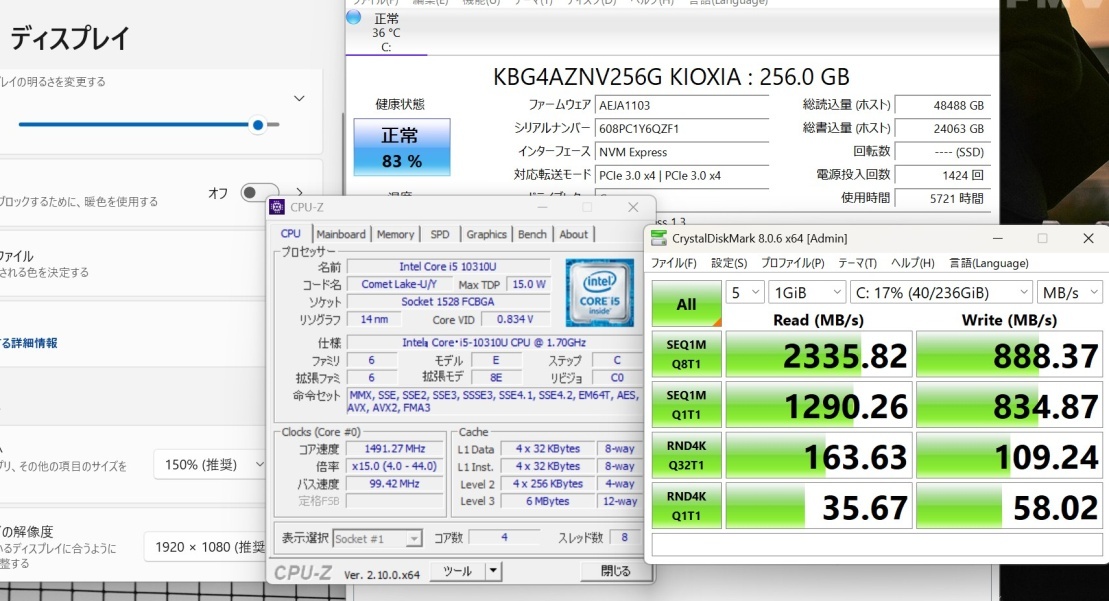
Task: Click the 総読込量 value 48488 GB
Action: pyautogui.click(x=943, y=105)
